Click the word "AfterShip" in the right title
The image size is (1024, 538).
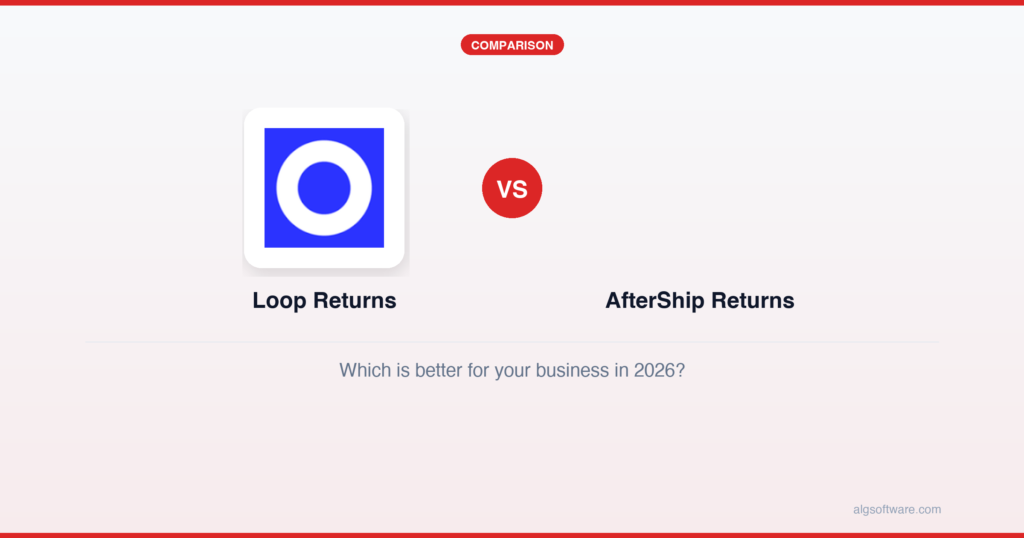tap(654, 300)
